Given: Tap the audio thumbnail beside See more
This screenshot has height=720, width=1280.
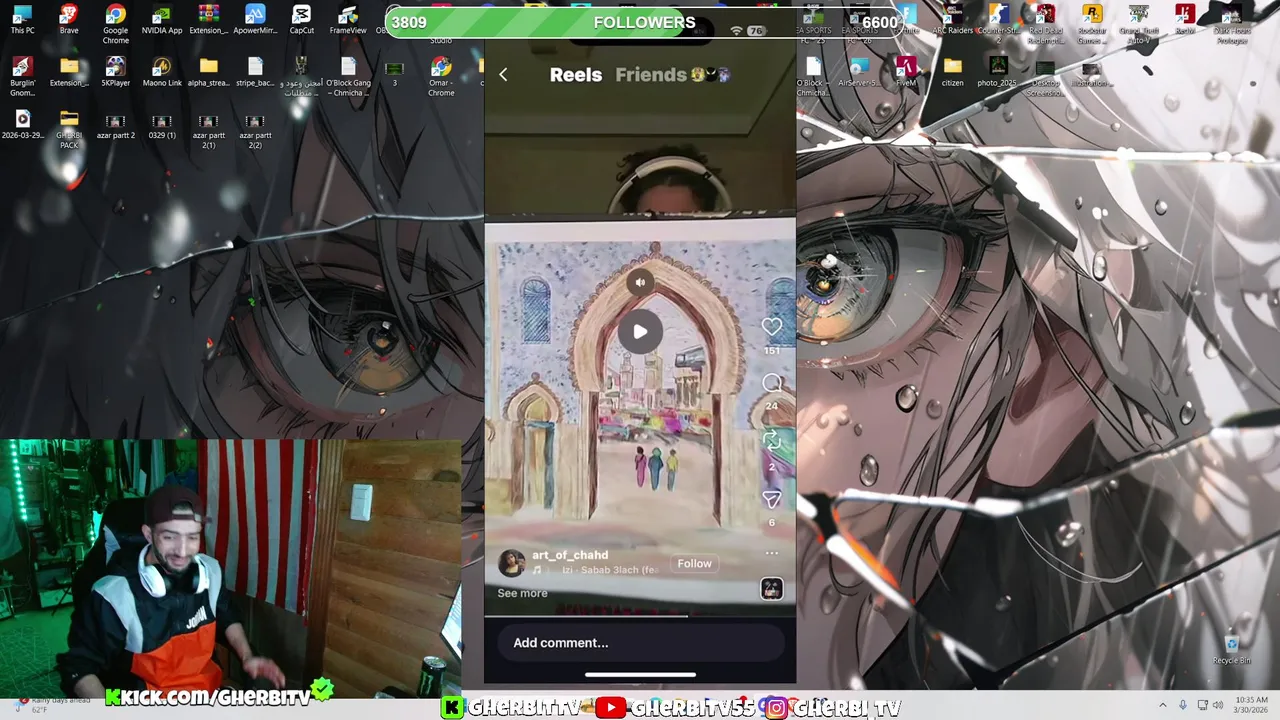Looking at the screenshot, I should pos(771,589).
